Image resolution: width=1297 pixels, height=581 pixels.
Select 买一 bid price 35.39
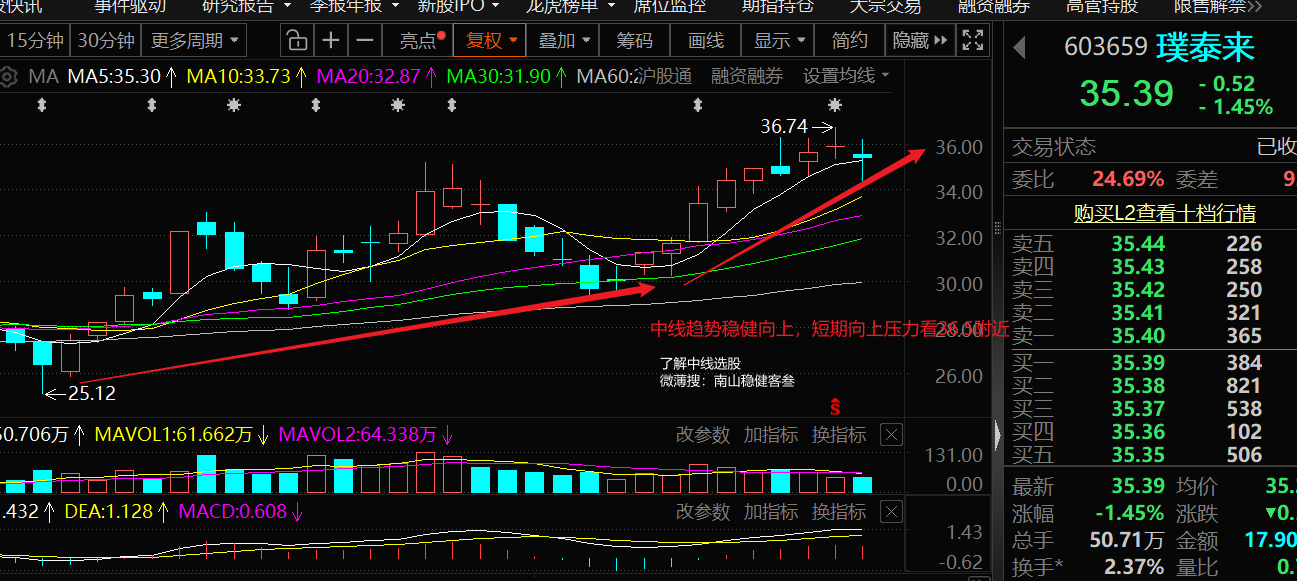[1138, 362]
